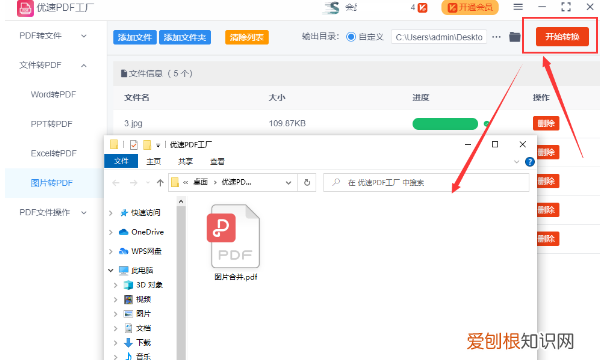Image resolution: width=600 pixels, height=360 pixels.
Task: Click the folder icon in Explorer address bar
Action: 175,182
